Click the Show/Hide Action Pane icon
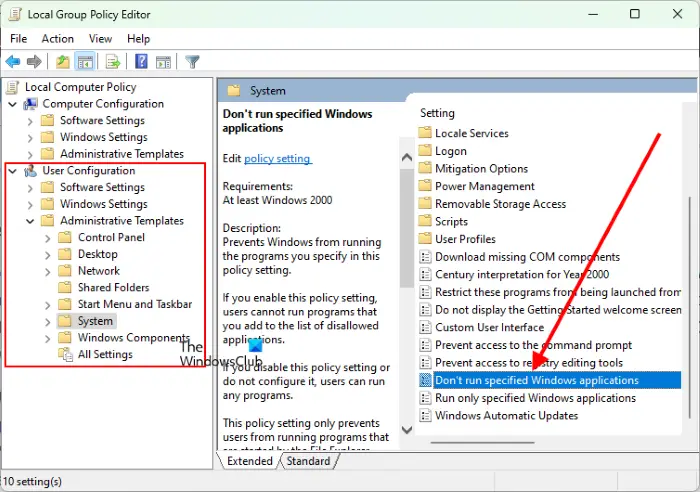This screenshot has width=700, height=492. pyautogui.click(x=163, y=62)
